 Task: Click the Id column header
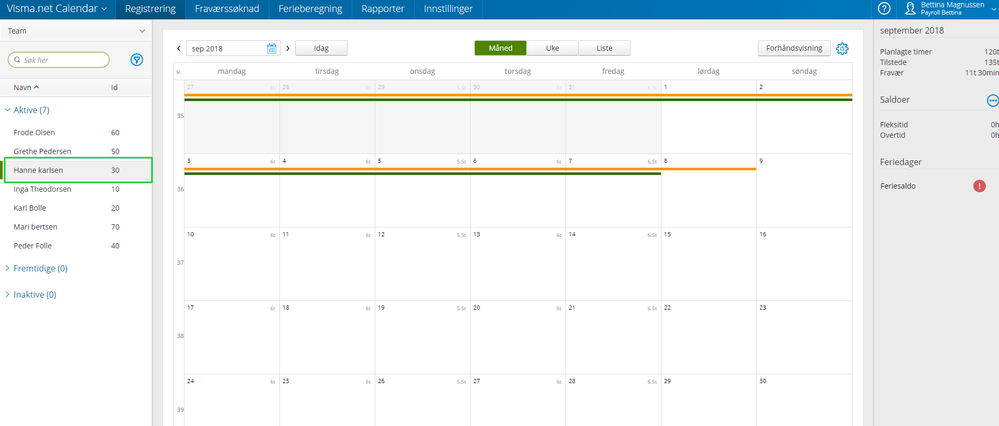(114, 88)
